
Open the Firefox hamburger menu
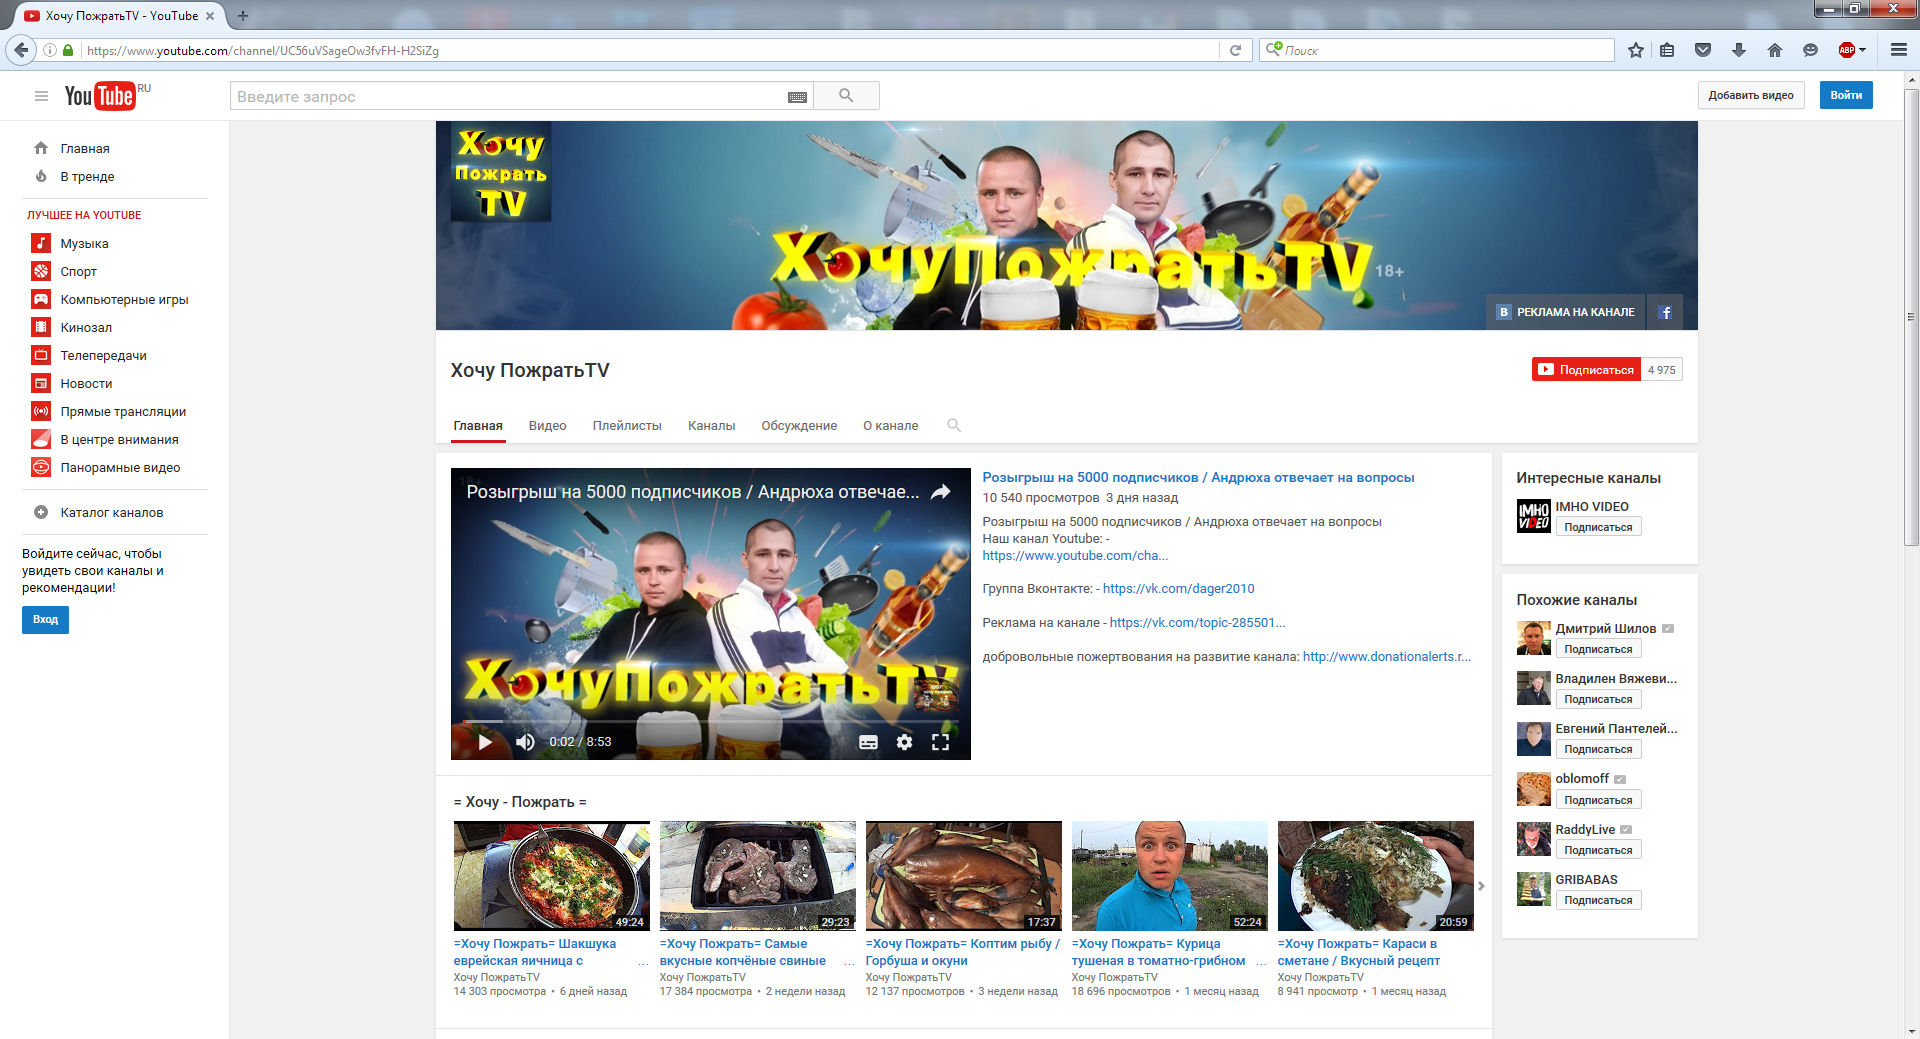tap(1899, 50)
